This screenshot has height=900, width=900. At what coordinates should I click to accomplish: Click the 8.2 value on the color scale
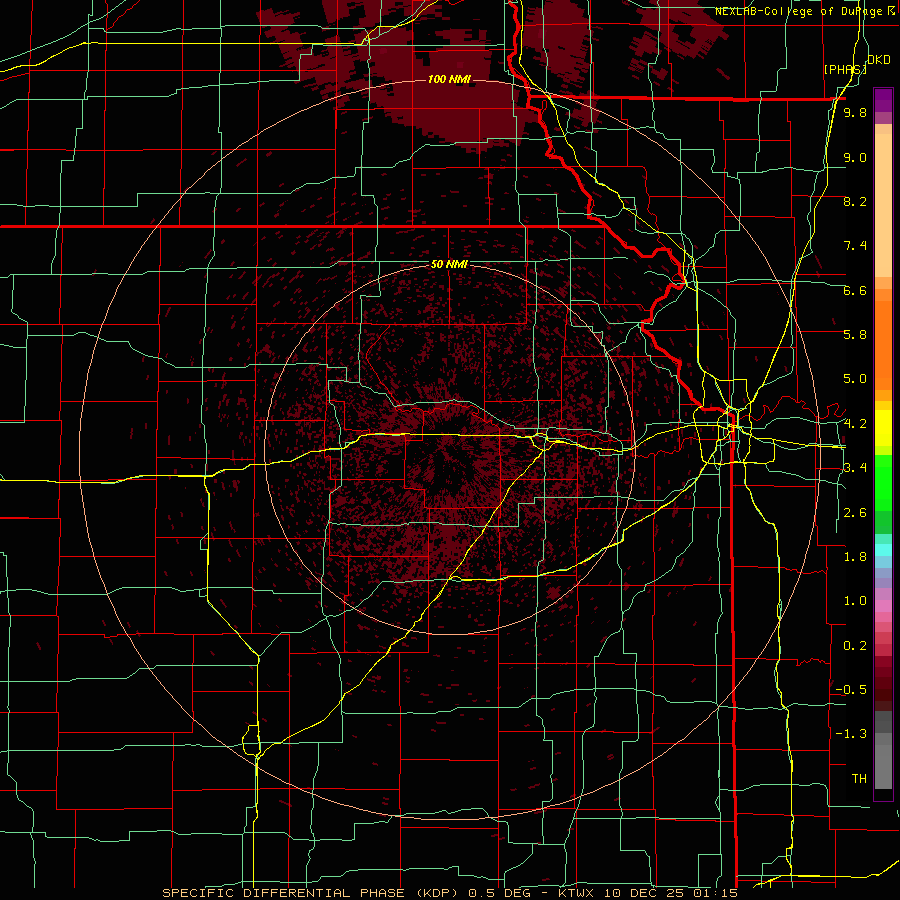855,201
